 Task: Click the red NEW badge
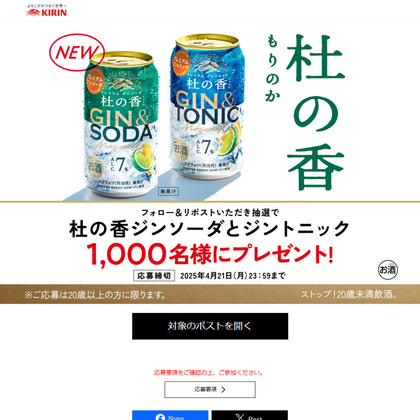pyautogui.click(x=77, y=52)
